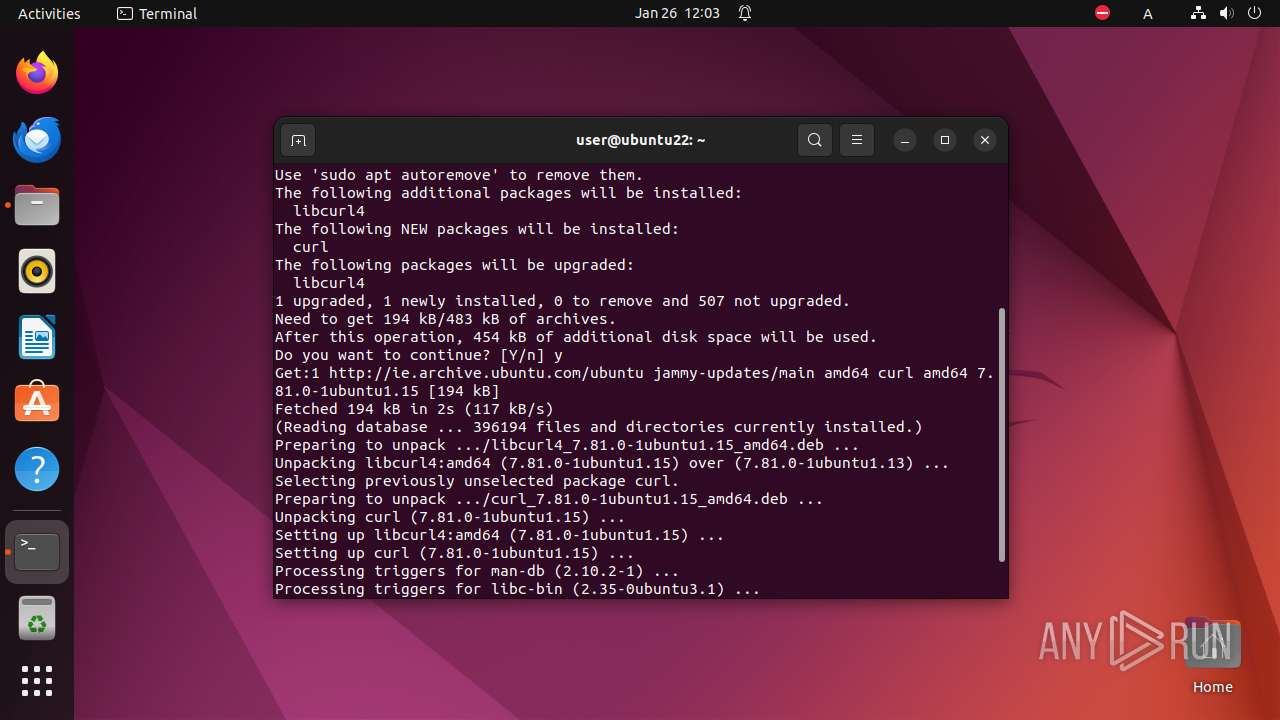Viewport: 1280px width, 720px height.
Task: Click the line 'Do you want to continue? [Y/n] y'
Action: click(x=419, y=355)
